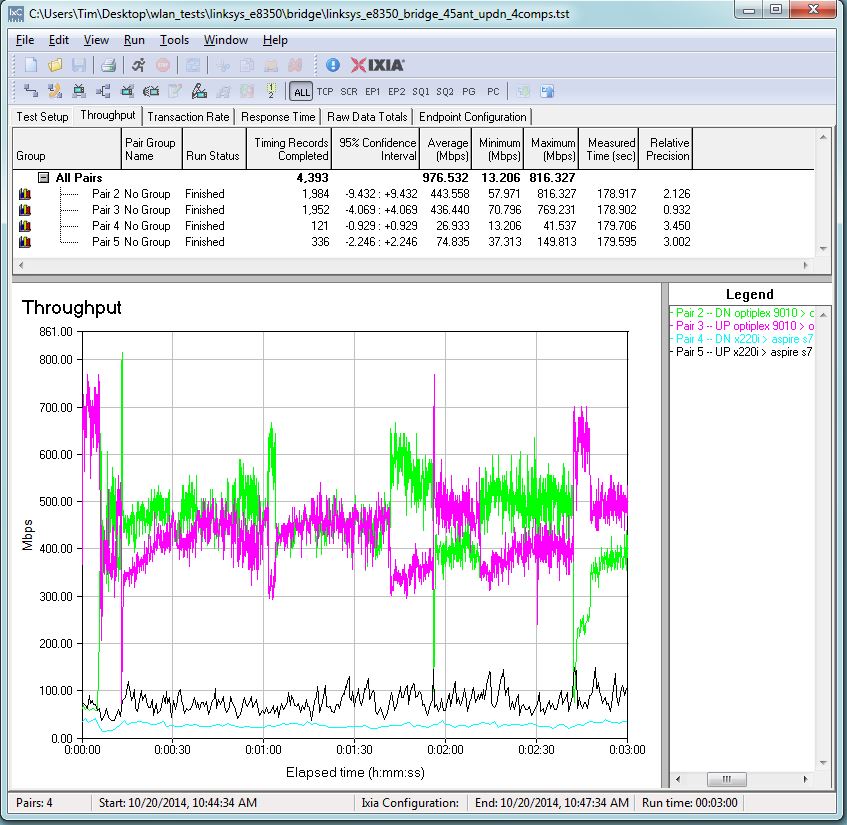Click the Add video pair icon
Image resolution: width=847 pixels, height=825 pixels.
click(x=79, y=91)
